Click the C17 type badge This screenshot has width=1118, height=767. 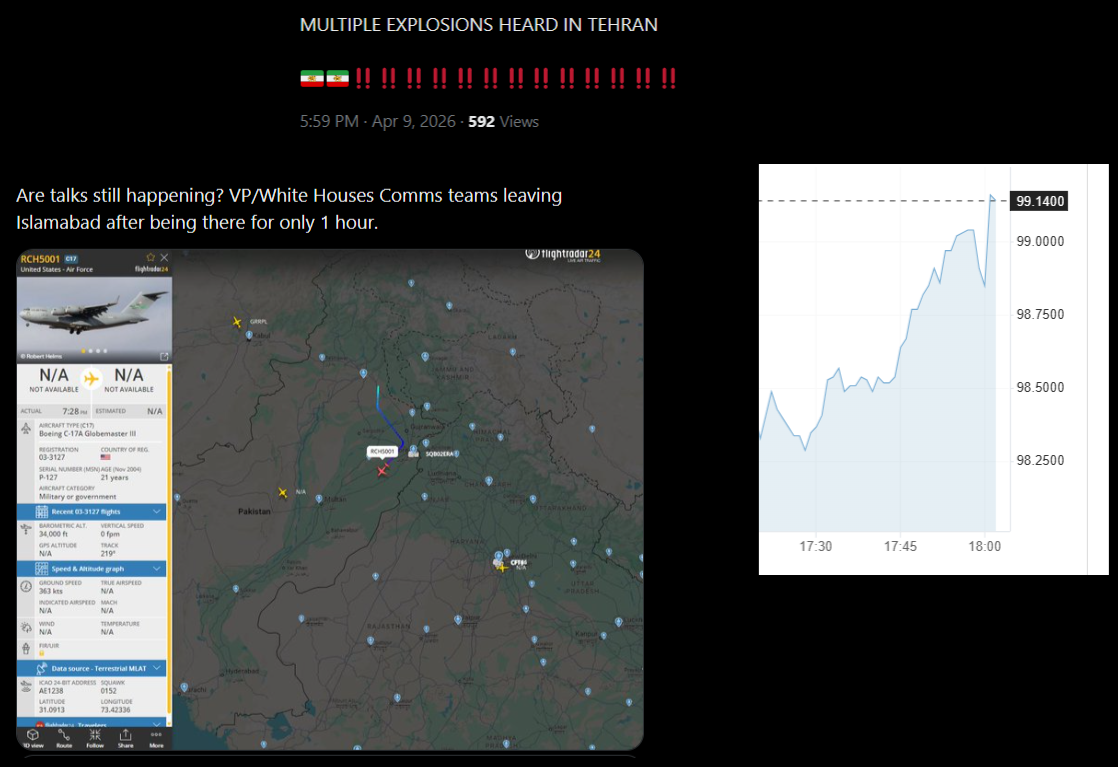click(x=71, y=259)
